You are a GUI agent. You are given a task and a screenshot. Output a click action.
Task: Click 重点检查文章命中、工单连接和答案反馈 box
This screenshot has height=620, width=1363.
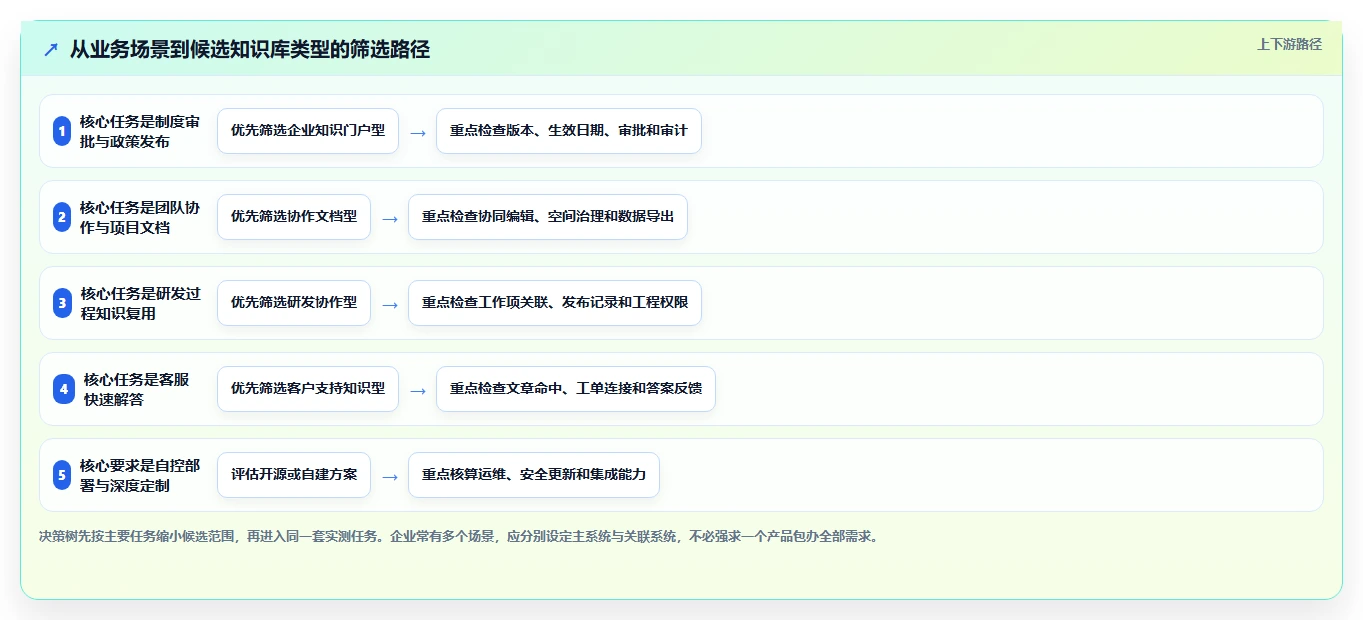[x=576, y=389]
